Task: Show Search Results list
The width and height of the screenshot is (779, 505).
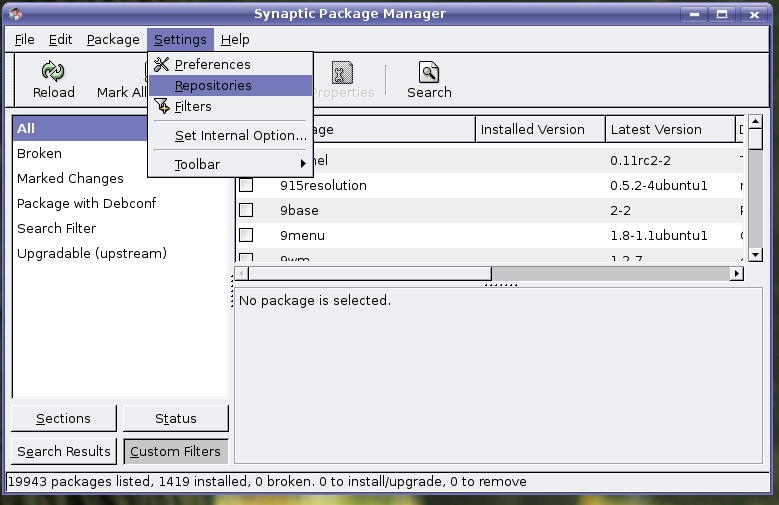Action: pos(64,451)
